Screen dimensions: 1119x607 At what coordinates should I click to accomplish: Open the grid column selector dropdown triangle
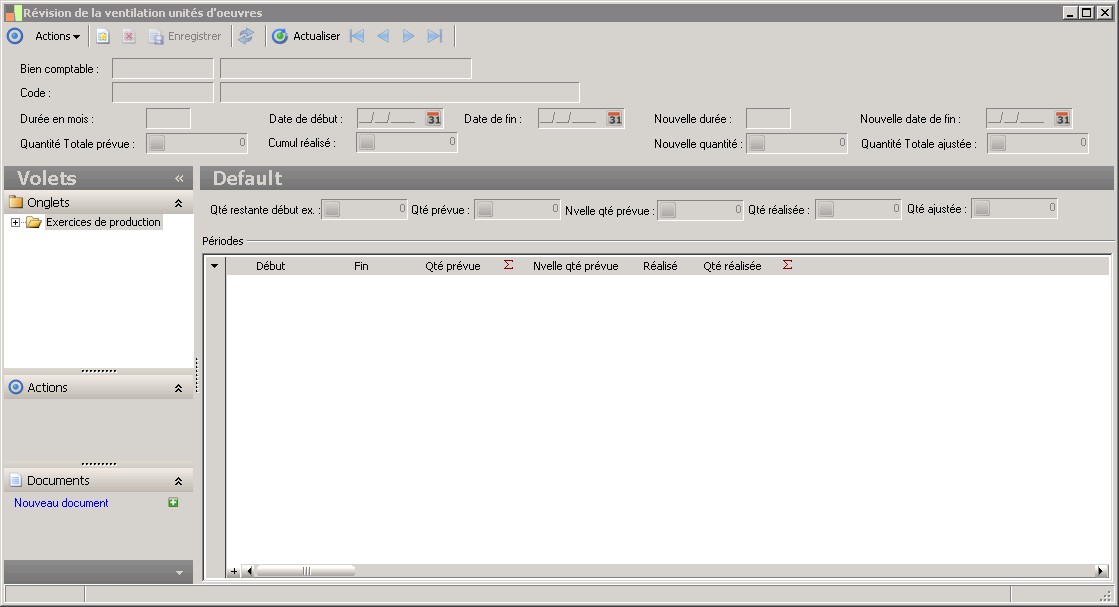pos(214,266)
